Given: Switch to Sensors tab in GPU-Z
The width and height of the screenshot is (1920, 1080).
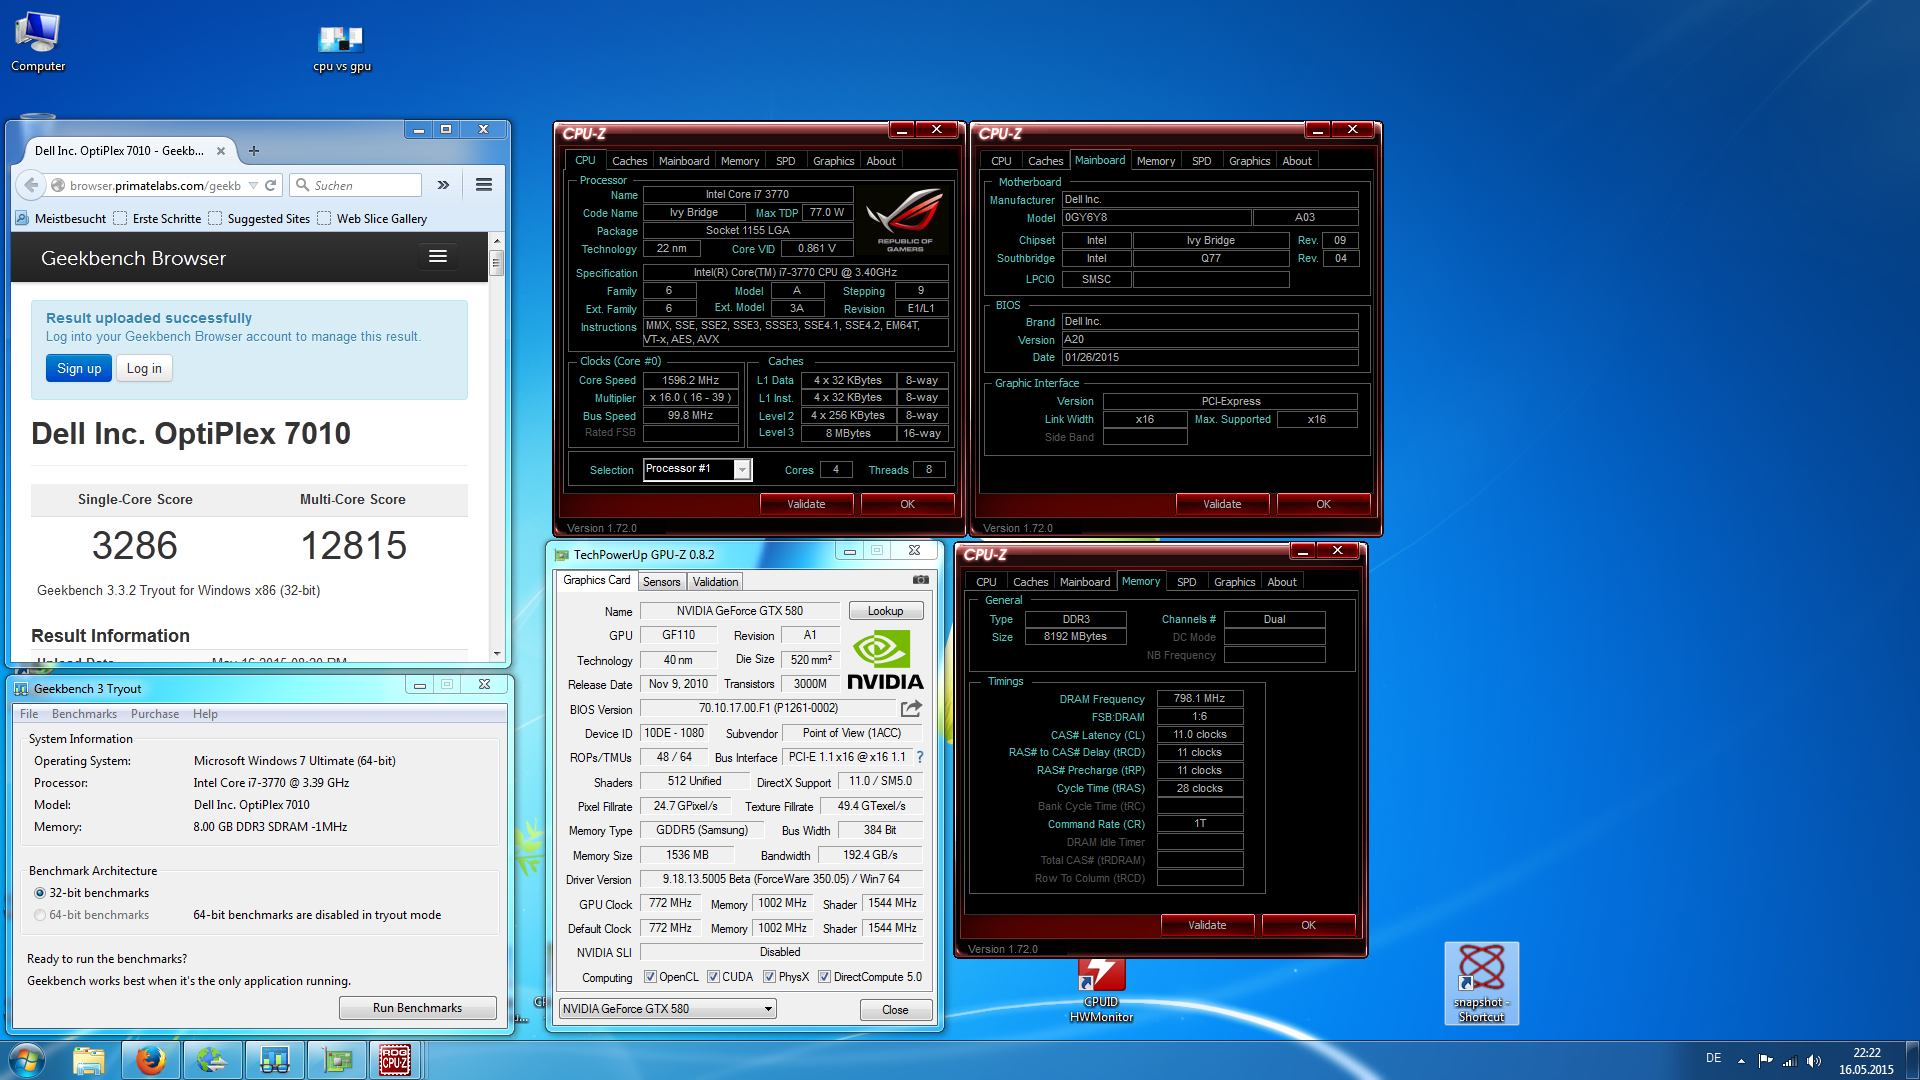Looking at the screenshot, I should click(661, 582).
